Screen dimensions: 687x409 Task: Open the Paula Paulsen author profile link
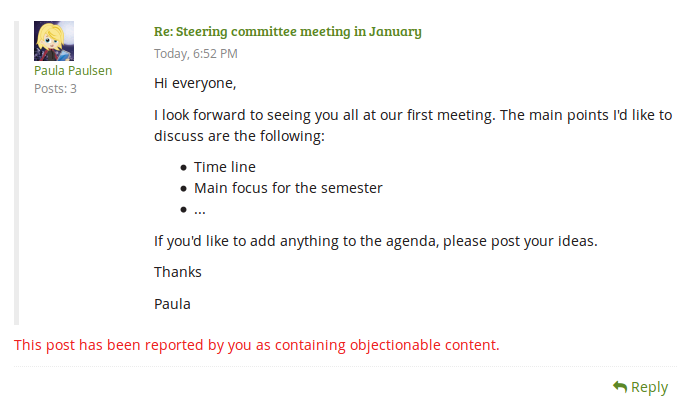click(x=73, y=70)
